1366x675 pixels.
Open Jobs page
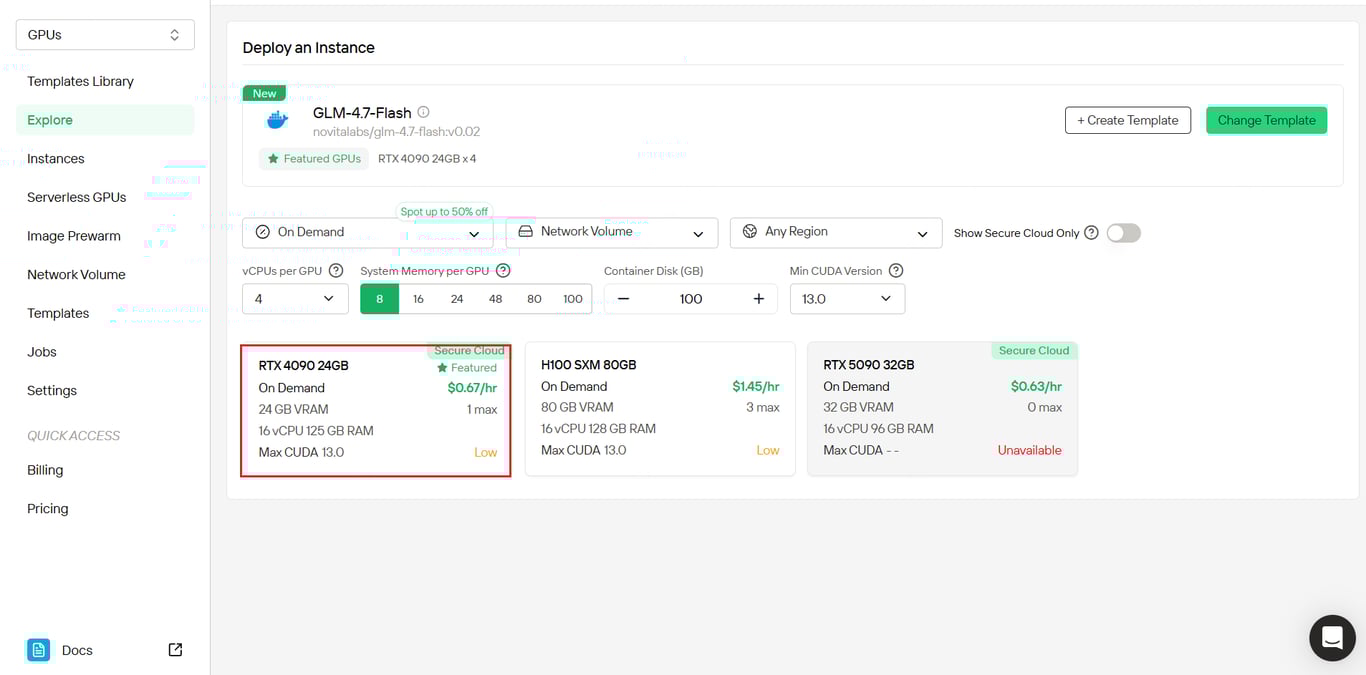click(42, 352)
